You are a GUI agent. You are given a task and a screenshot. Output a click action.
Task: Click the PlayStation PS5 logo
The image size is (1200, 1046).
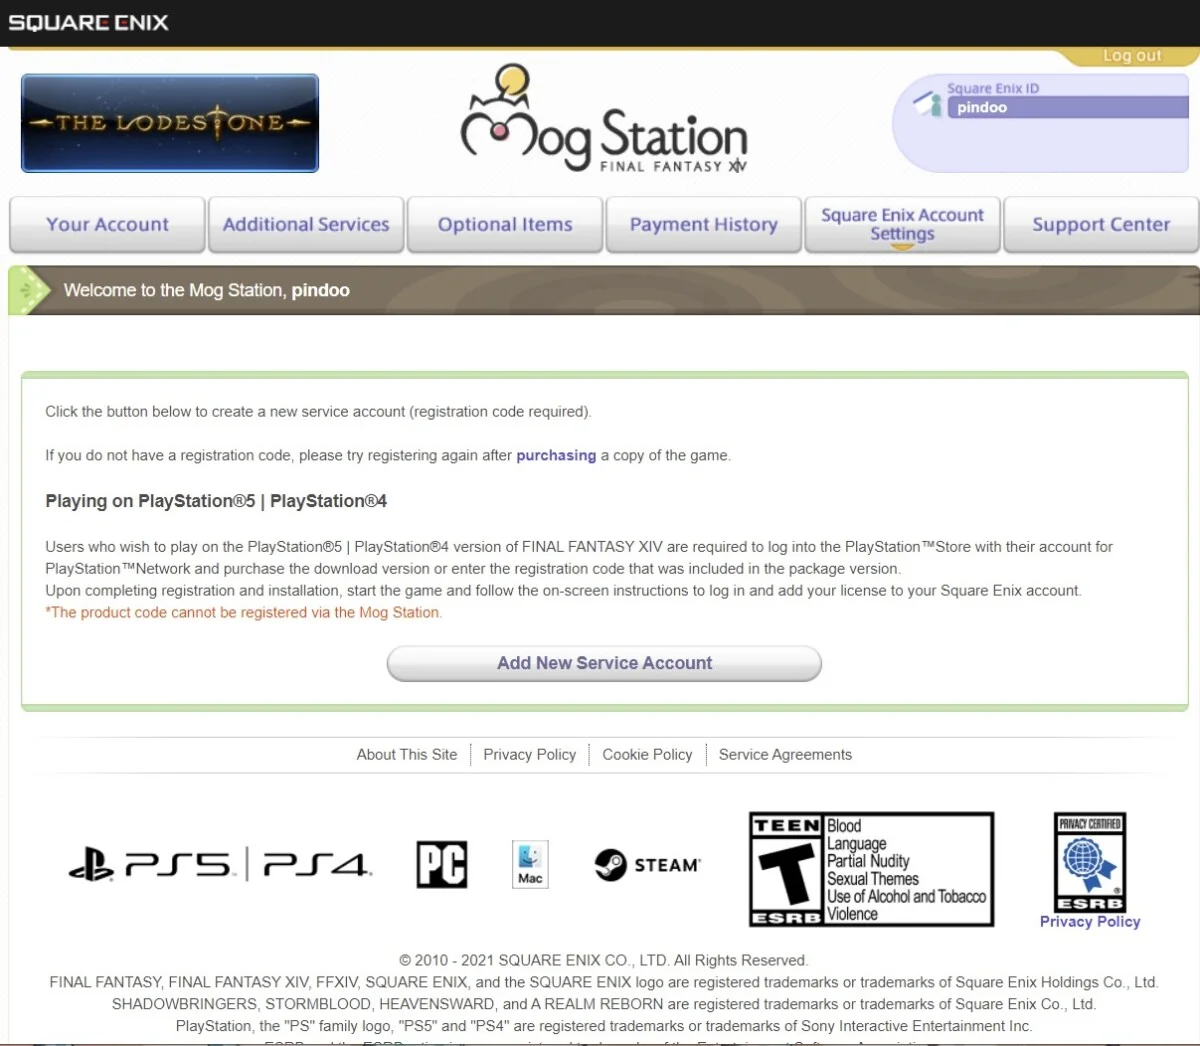coord(151,864)
